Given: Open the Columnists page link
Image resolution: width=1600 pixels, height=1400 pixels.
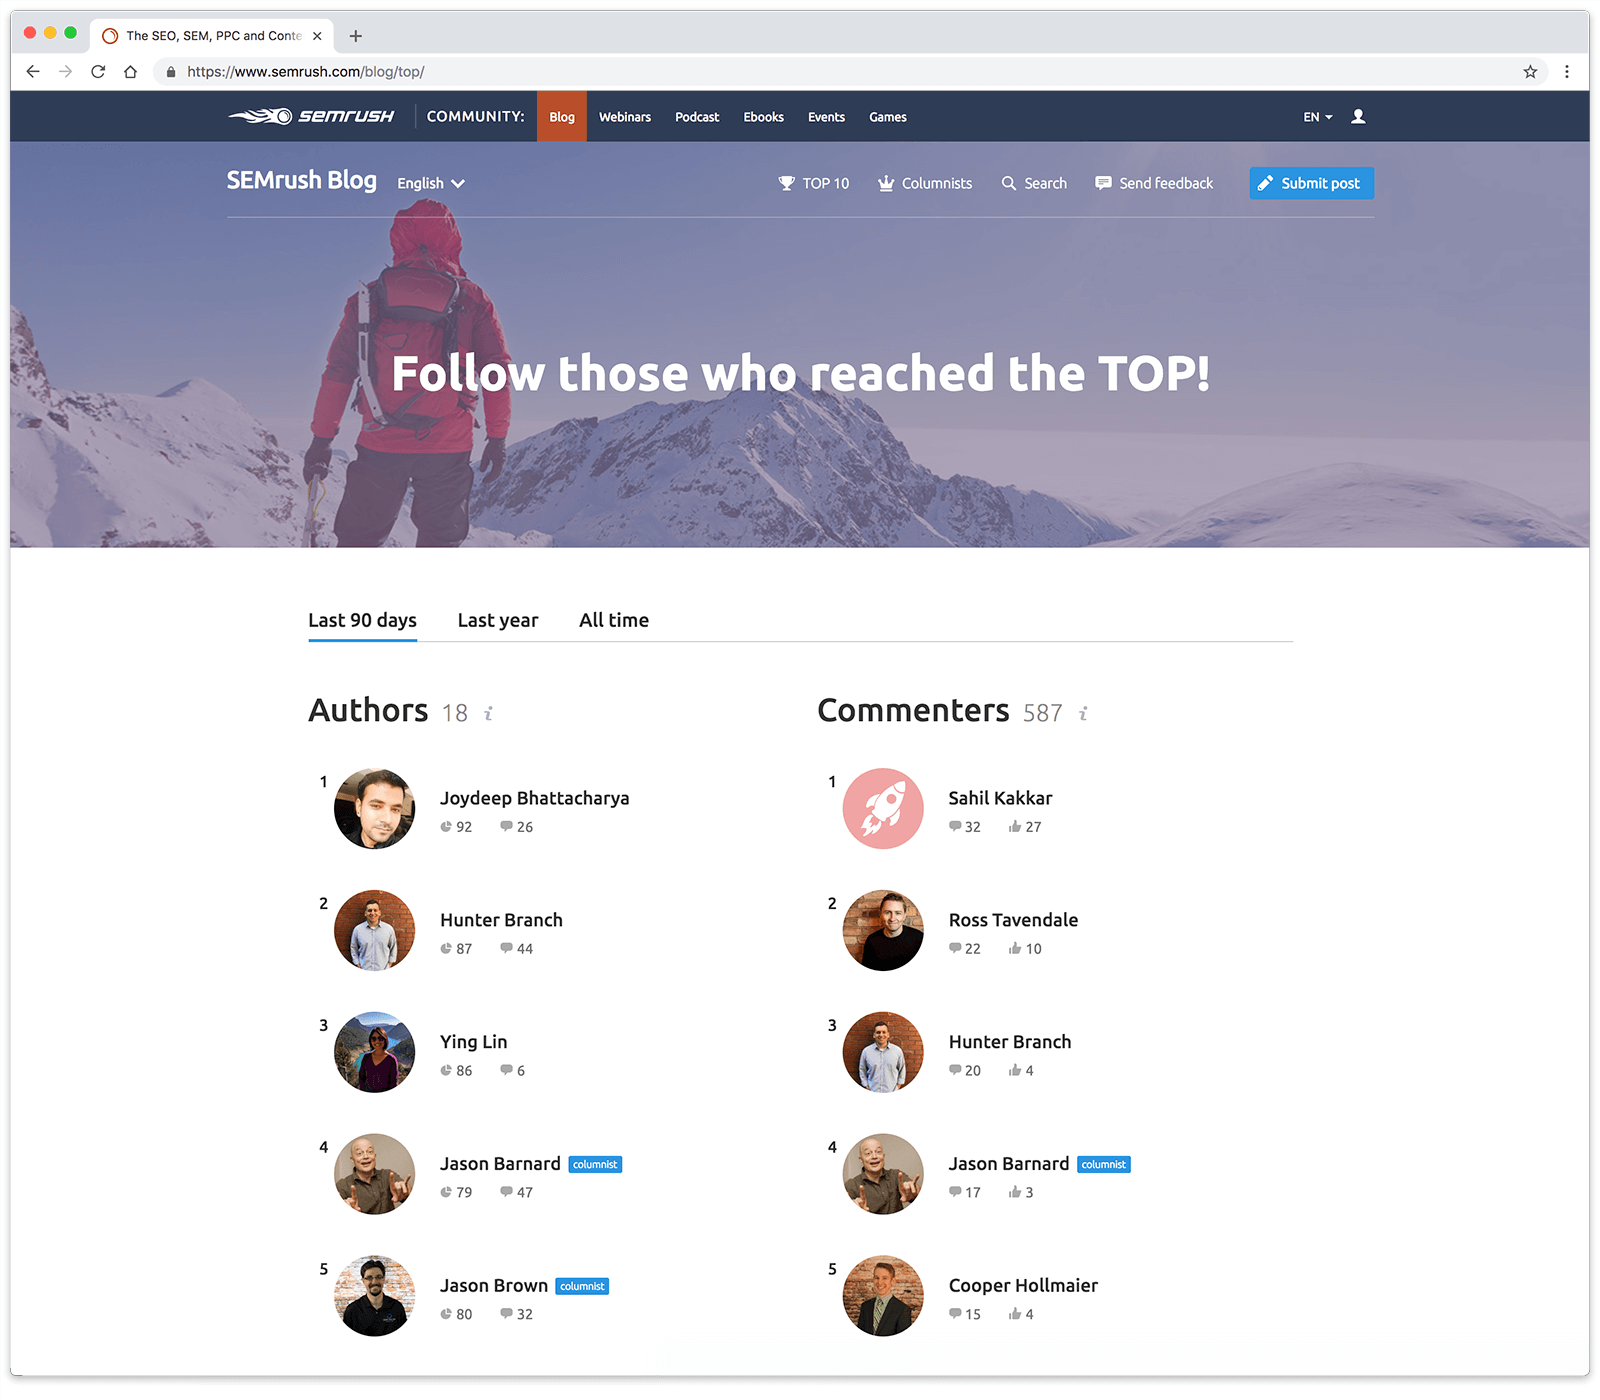Looking at the screenshot, I should (925, 183).
